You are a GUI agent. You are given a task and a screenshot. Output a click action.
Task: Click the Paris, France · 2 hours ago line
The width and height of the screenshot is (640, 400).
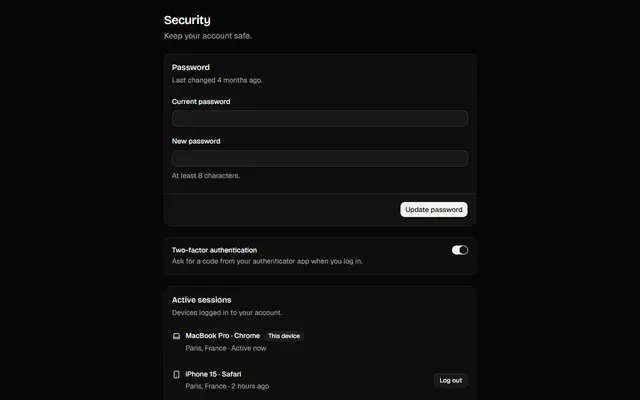click(227, 386)
